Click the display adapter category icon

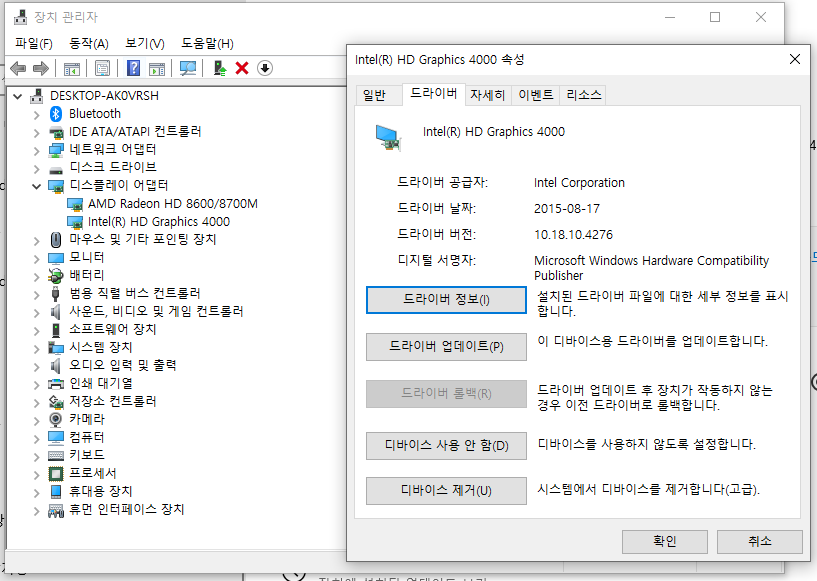56,186
